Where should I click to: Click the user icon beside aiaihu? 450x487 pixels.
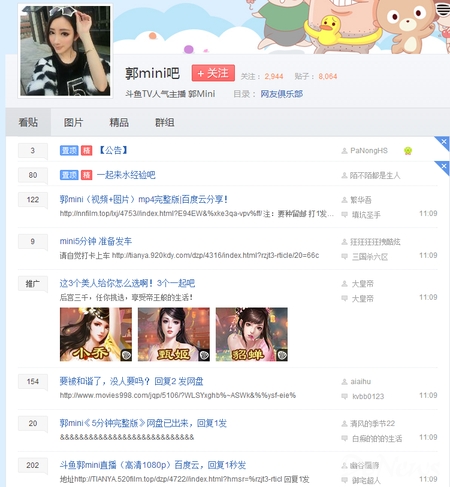pyautogui.click(x=345, y=382)
